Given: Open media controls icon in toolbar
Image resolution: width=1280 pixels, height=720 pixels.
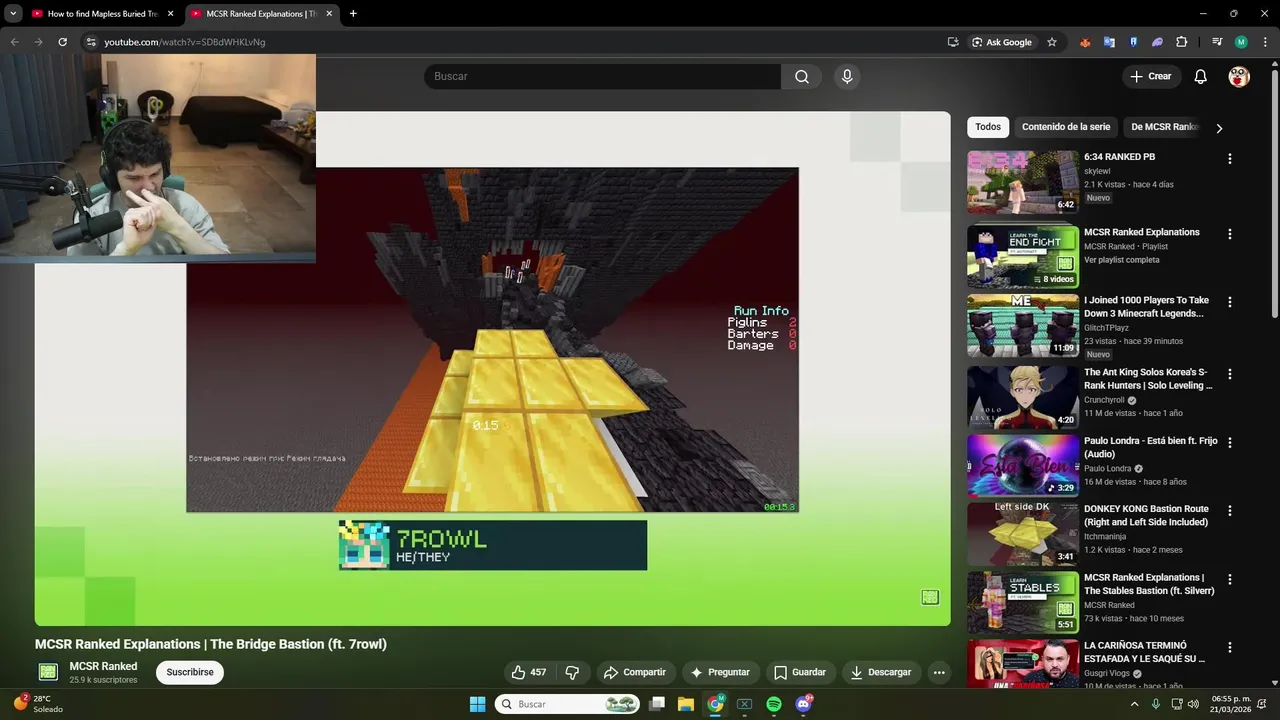Looking at the screenshot, I should (1217, 42).
